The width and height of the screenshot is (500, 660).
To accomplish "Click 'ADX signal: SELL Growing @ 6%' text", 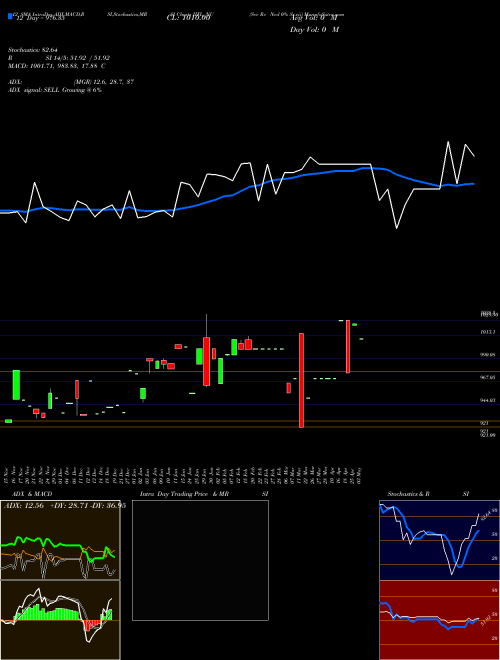I will coord(55,90).
